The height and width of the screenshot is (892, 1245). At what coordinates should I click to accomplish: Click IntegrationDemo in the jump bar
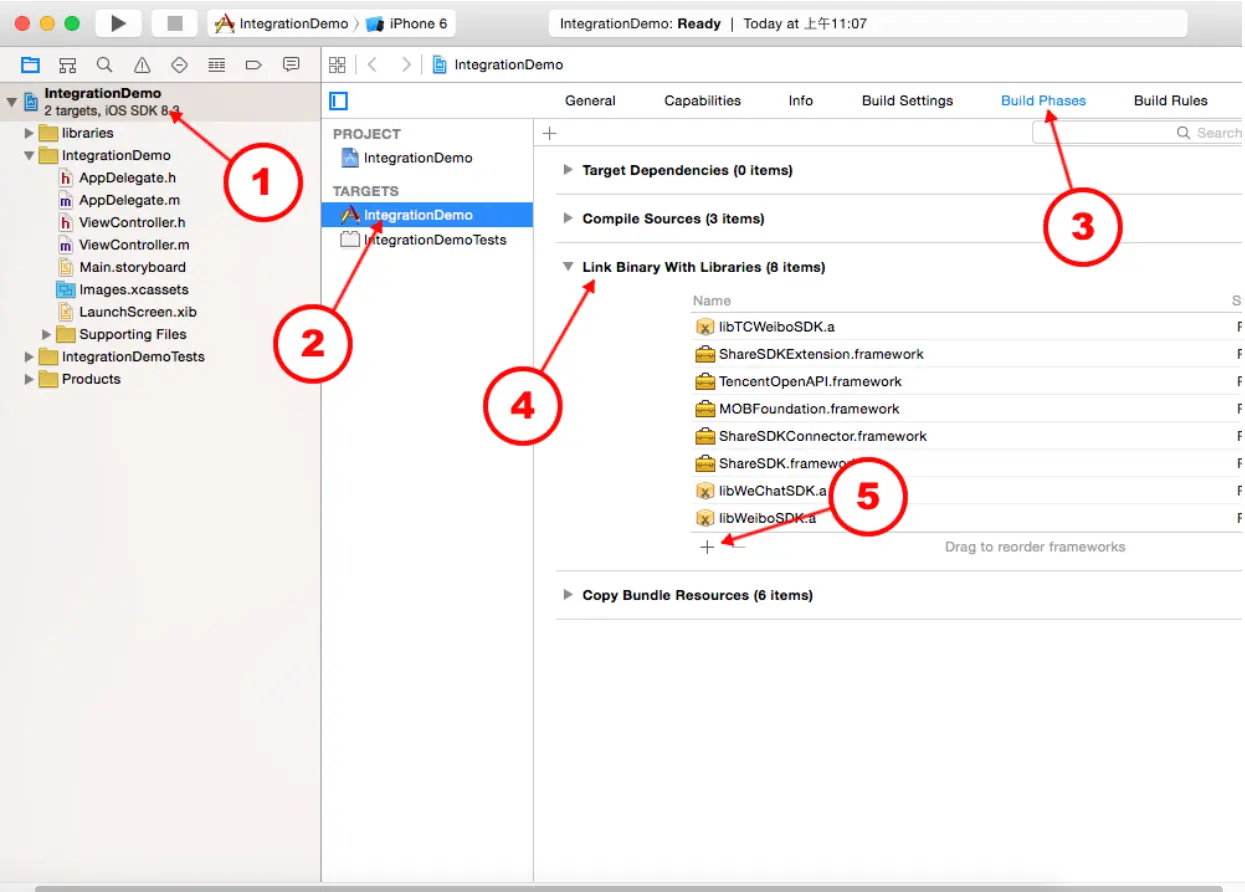coord(498,65)
